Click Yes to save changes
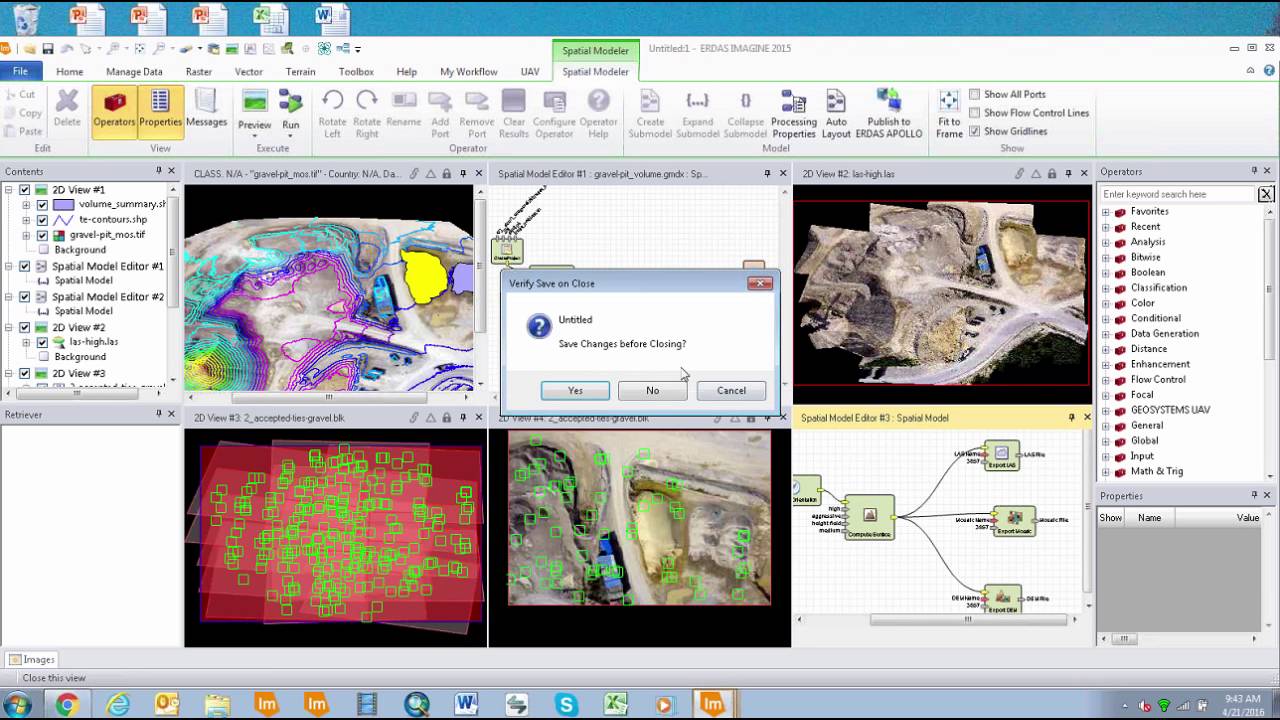Image resolution: width=1280 pixels, height=720 pixels. coord(575,391)
